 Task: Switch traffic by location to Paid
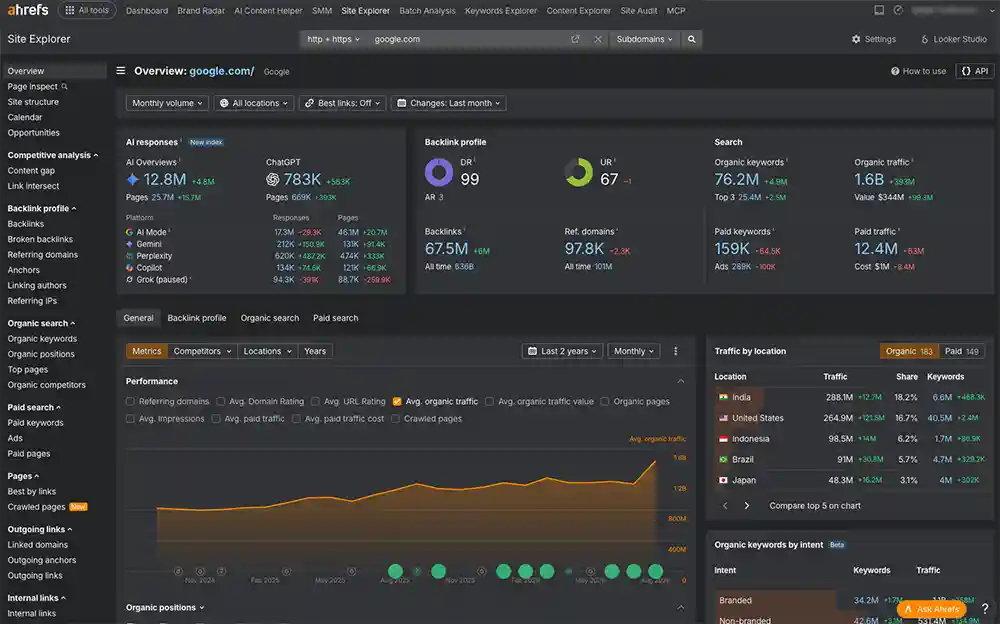961,351
